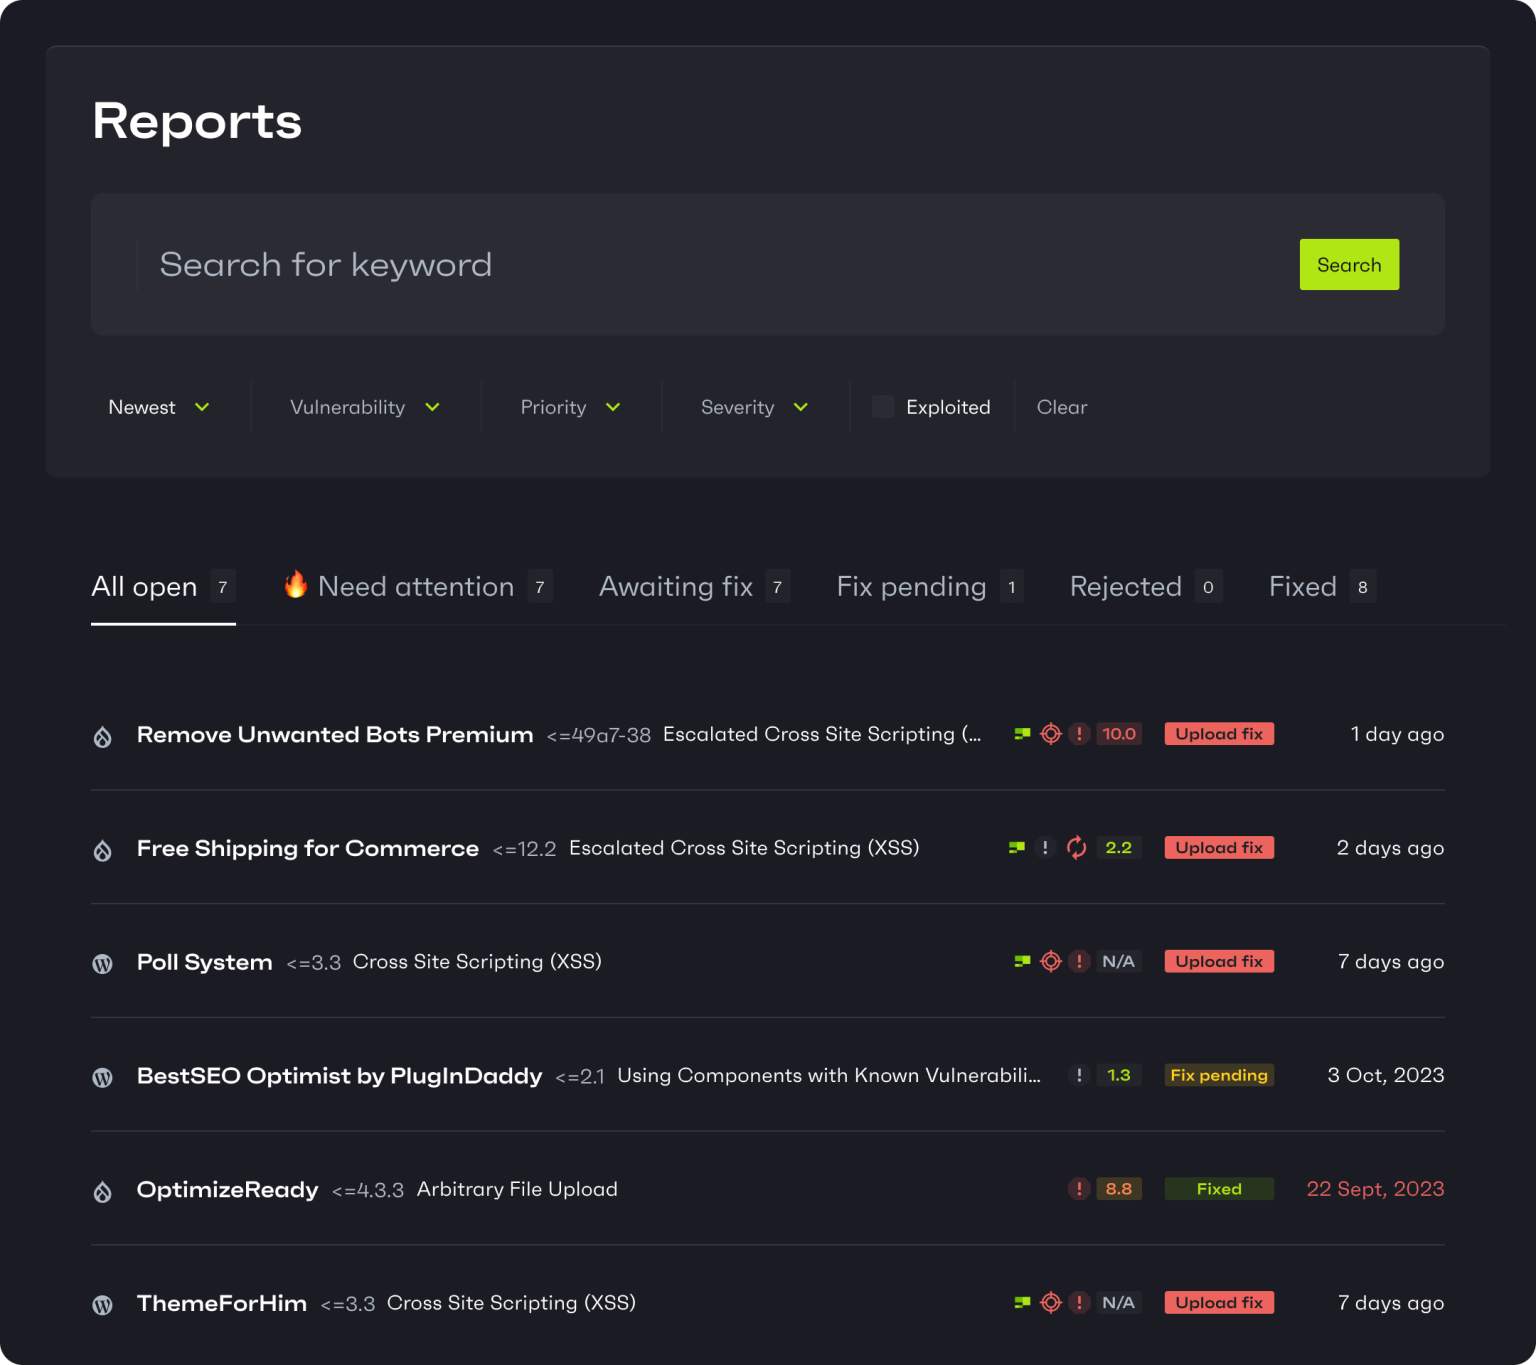The height and width of the screenshot is (1365, 1536).
Task: Click the circular refresh icon on Free Shipping for Commerce
Action: click(x=1076, y=847)
